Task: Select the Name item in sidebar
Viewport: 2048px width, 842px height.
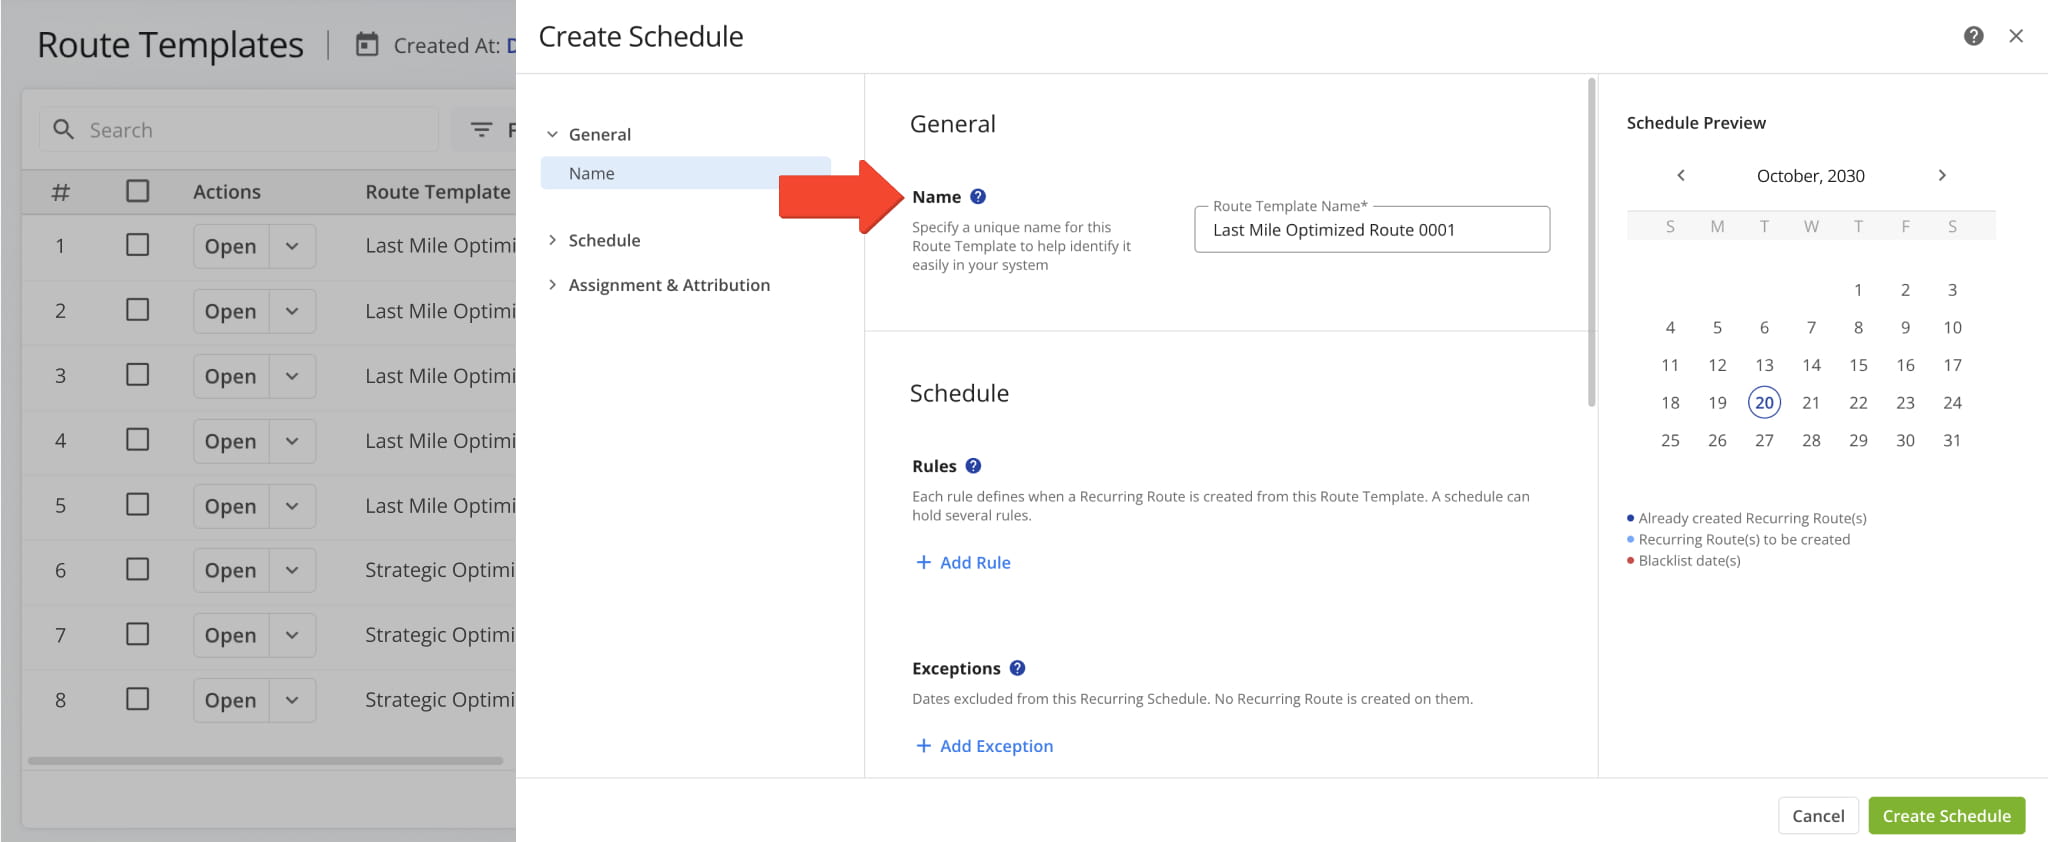Action: [685, 173]
